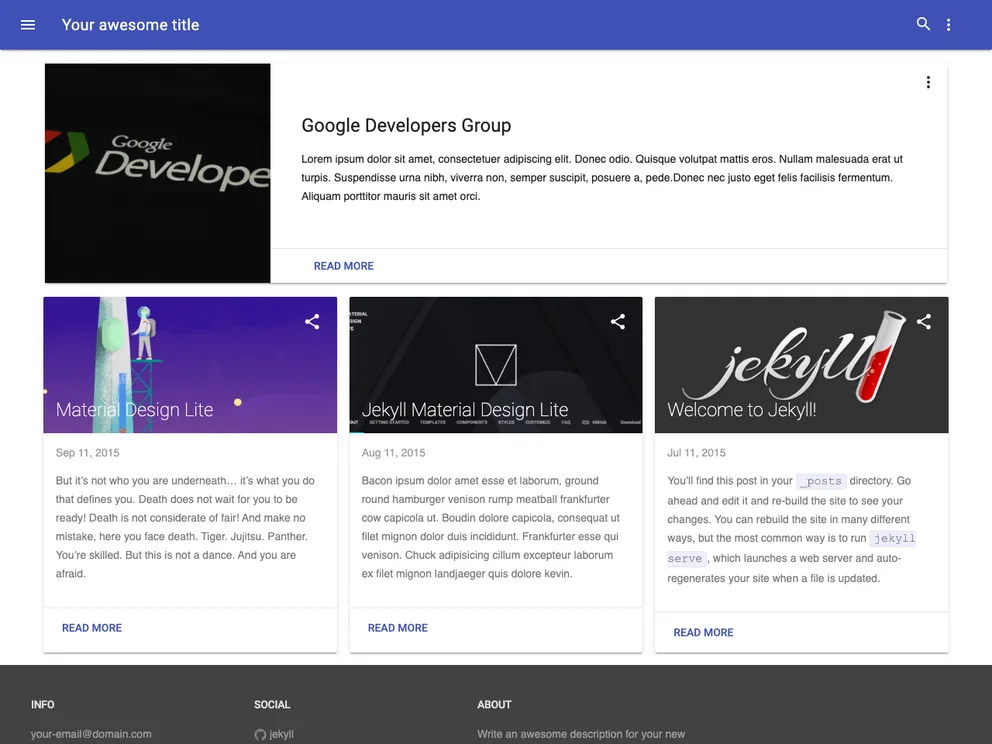The image size is (992, 744).
Task: Click READ MORE on Google Developers Group
Action: coord(343,266)
